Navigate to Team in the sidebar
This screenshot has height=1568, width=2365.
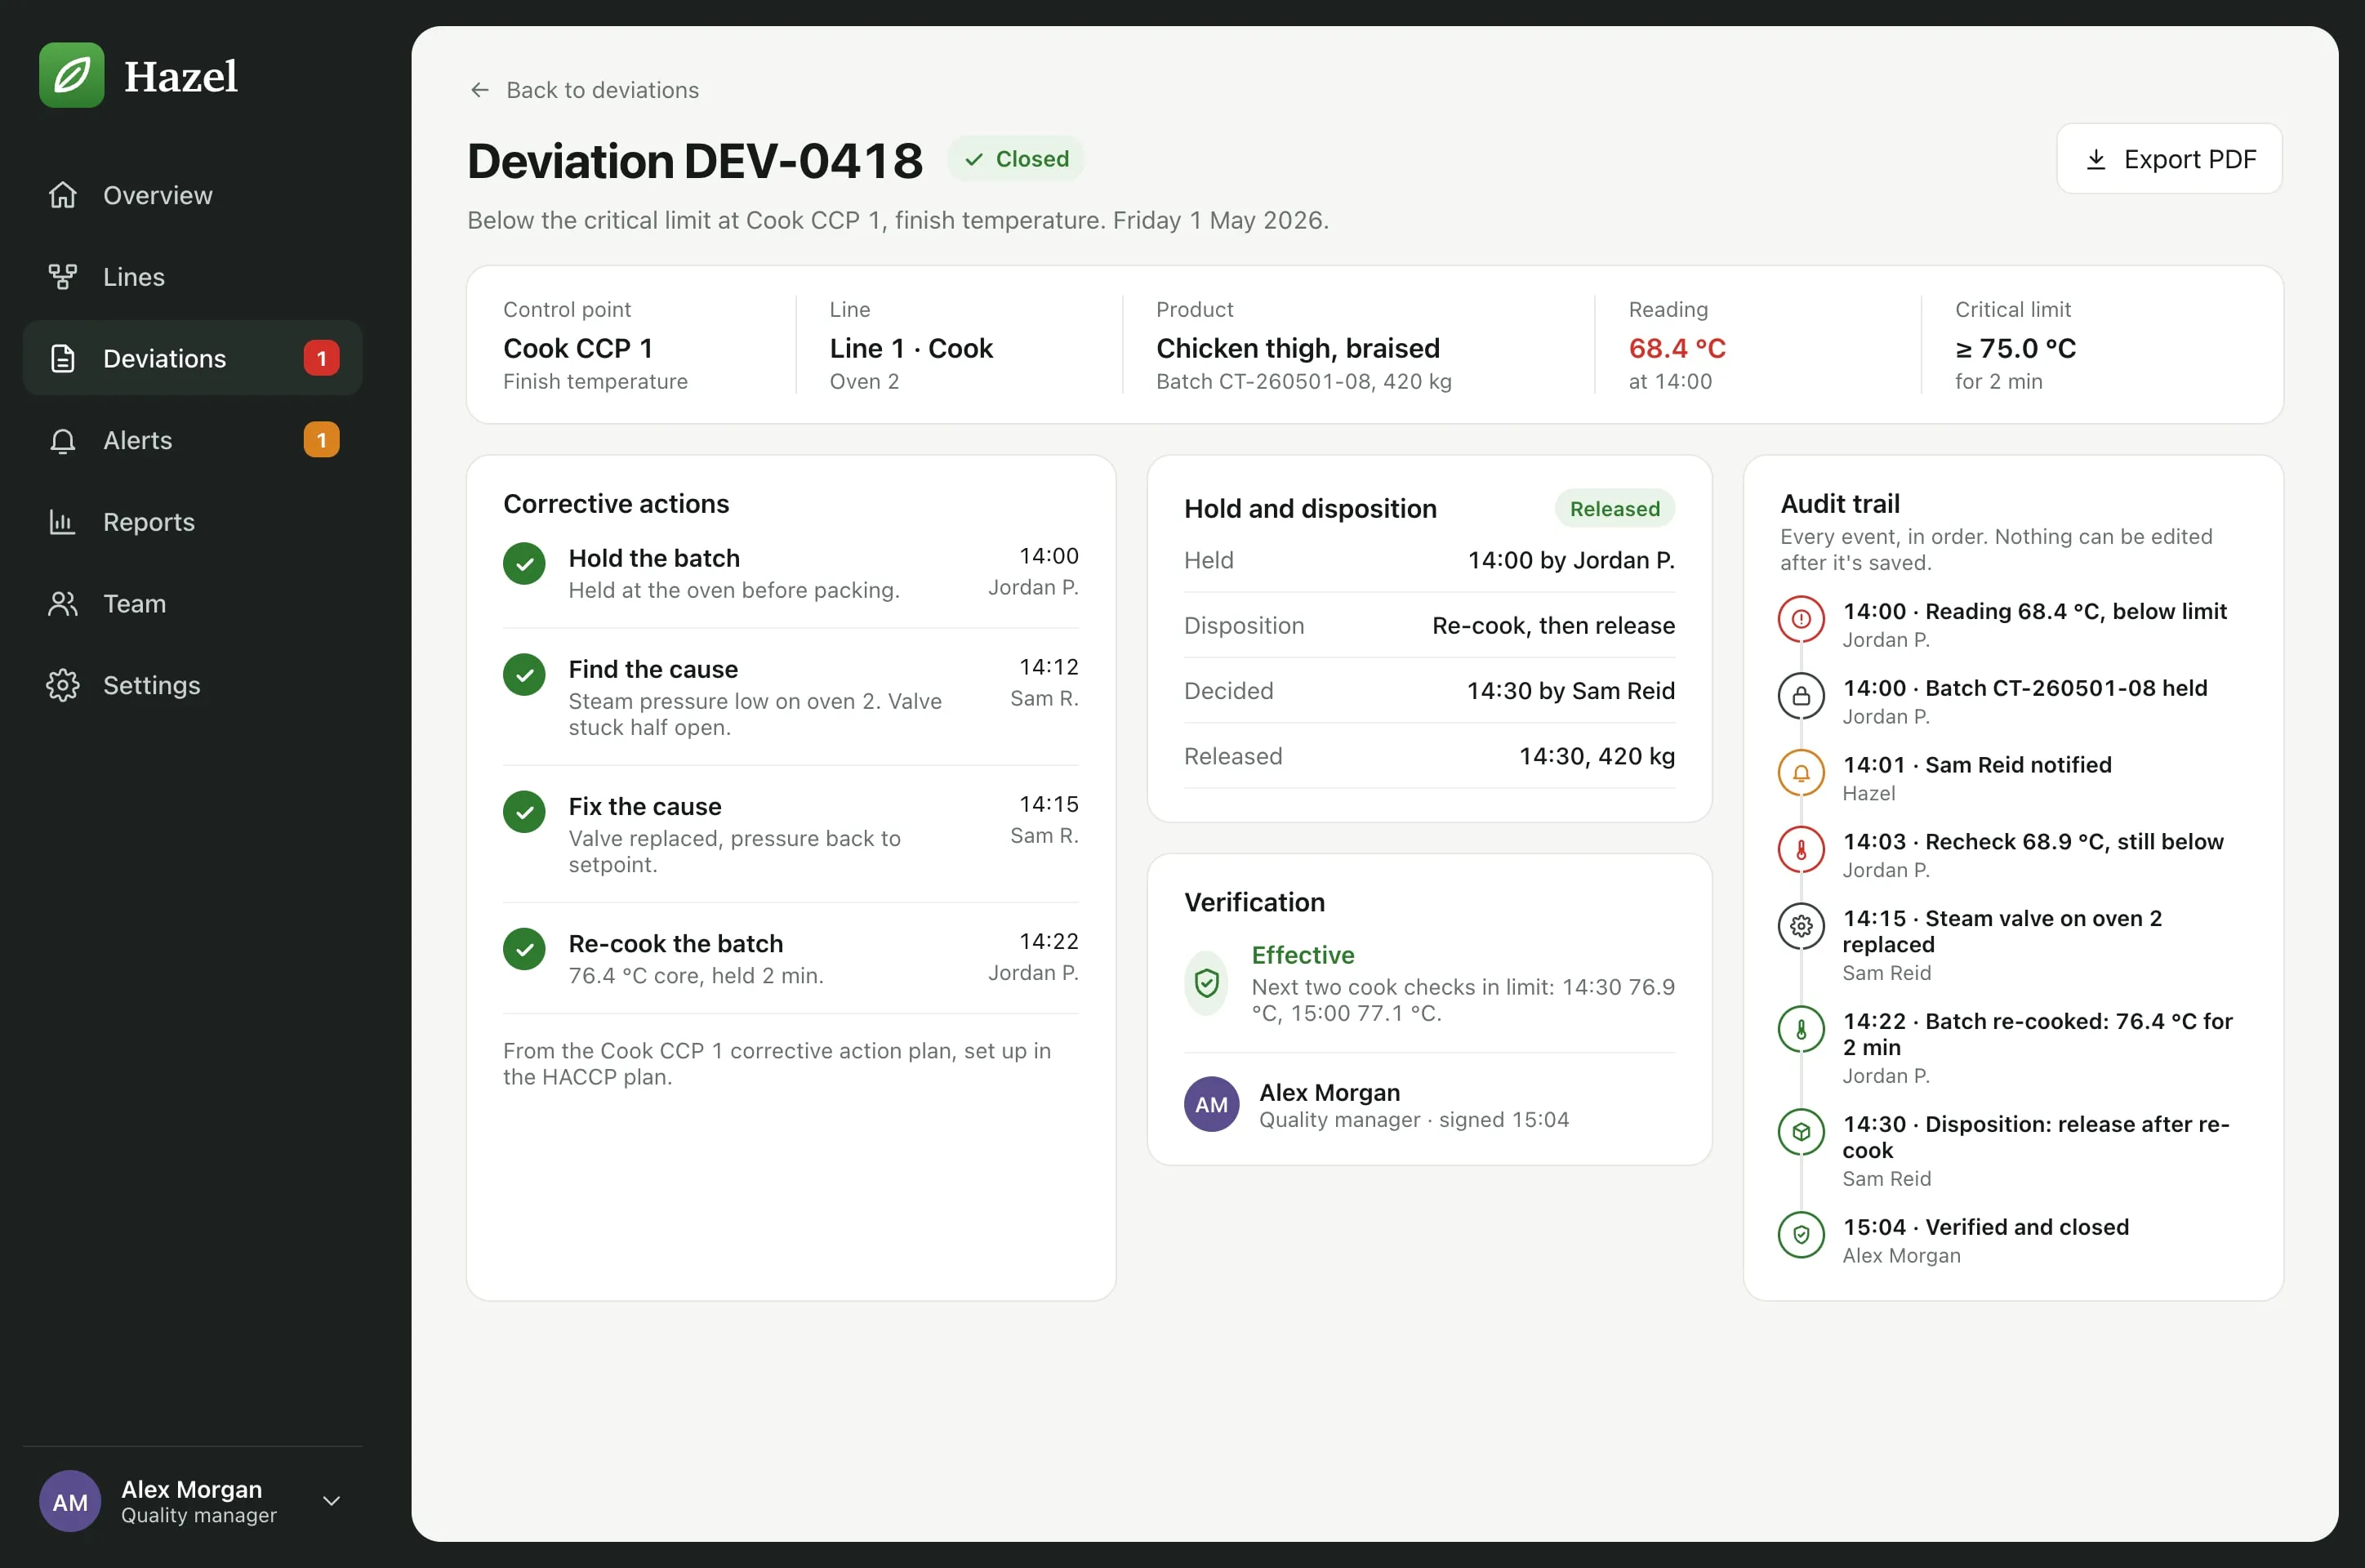tap(192, 604)
